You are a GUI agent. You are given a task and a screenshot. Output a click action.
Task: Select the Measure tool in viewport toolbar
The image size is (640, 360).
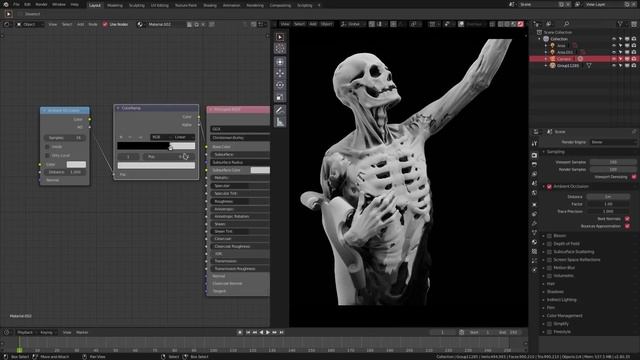(280, 122)
